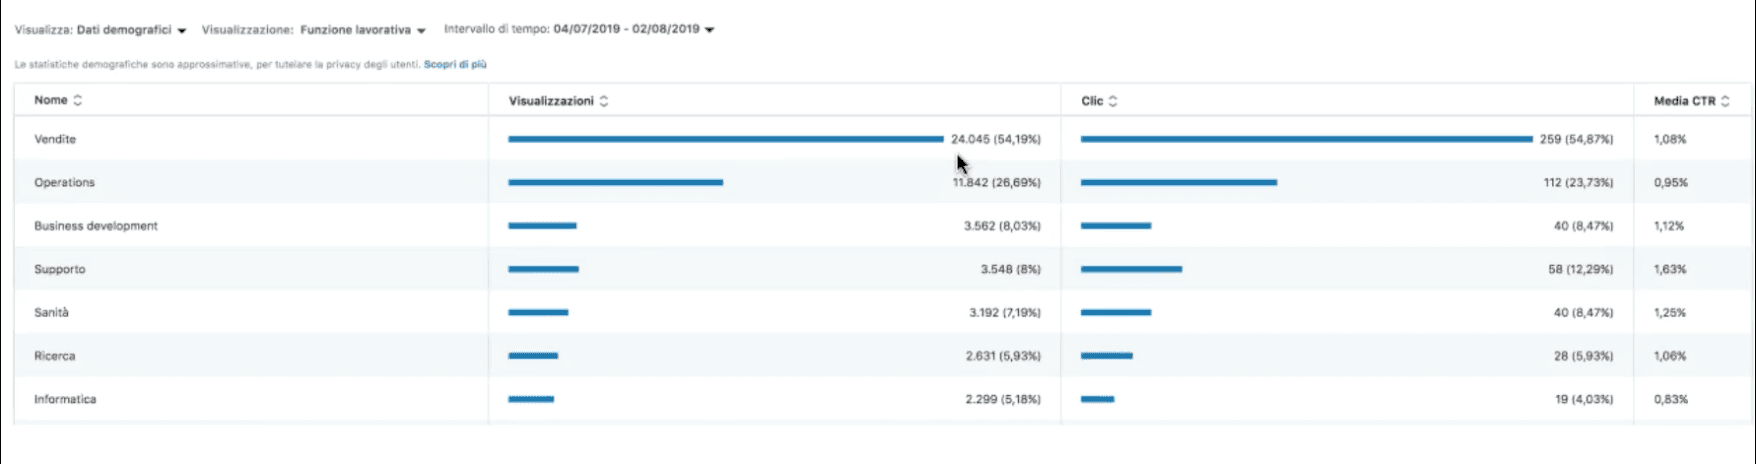The width and height of the screenshot is (1756, 464).
Task: Click Sanità views value 3.192 (7,19%)
Action: click(1005, 312)
